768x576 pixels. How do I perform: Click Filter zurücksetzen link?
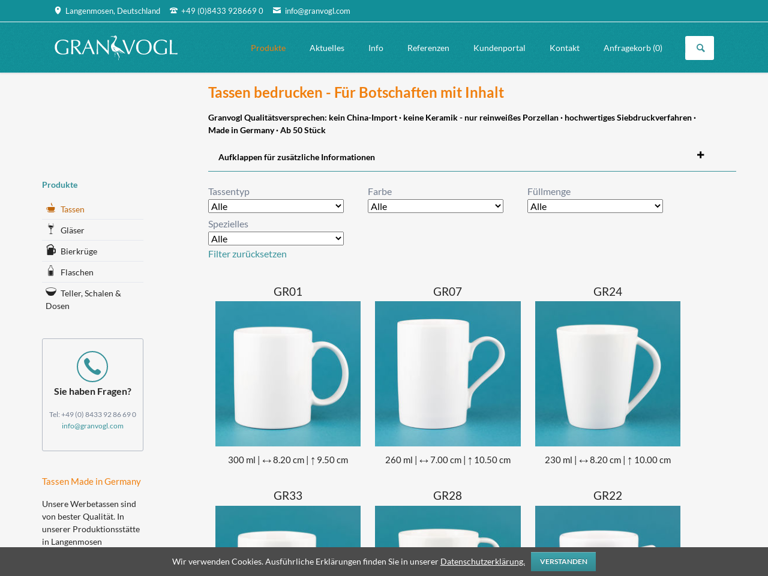pyautogui.click(x=247, y=254)
